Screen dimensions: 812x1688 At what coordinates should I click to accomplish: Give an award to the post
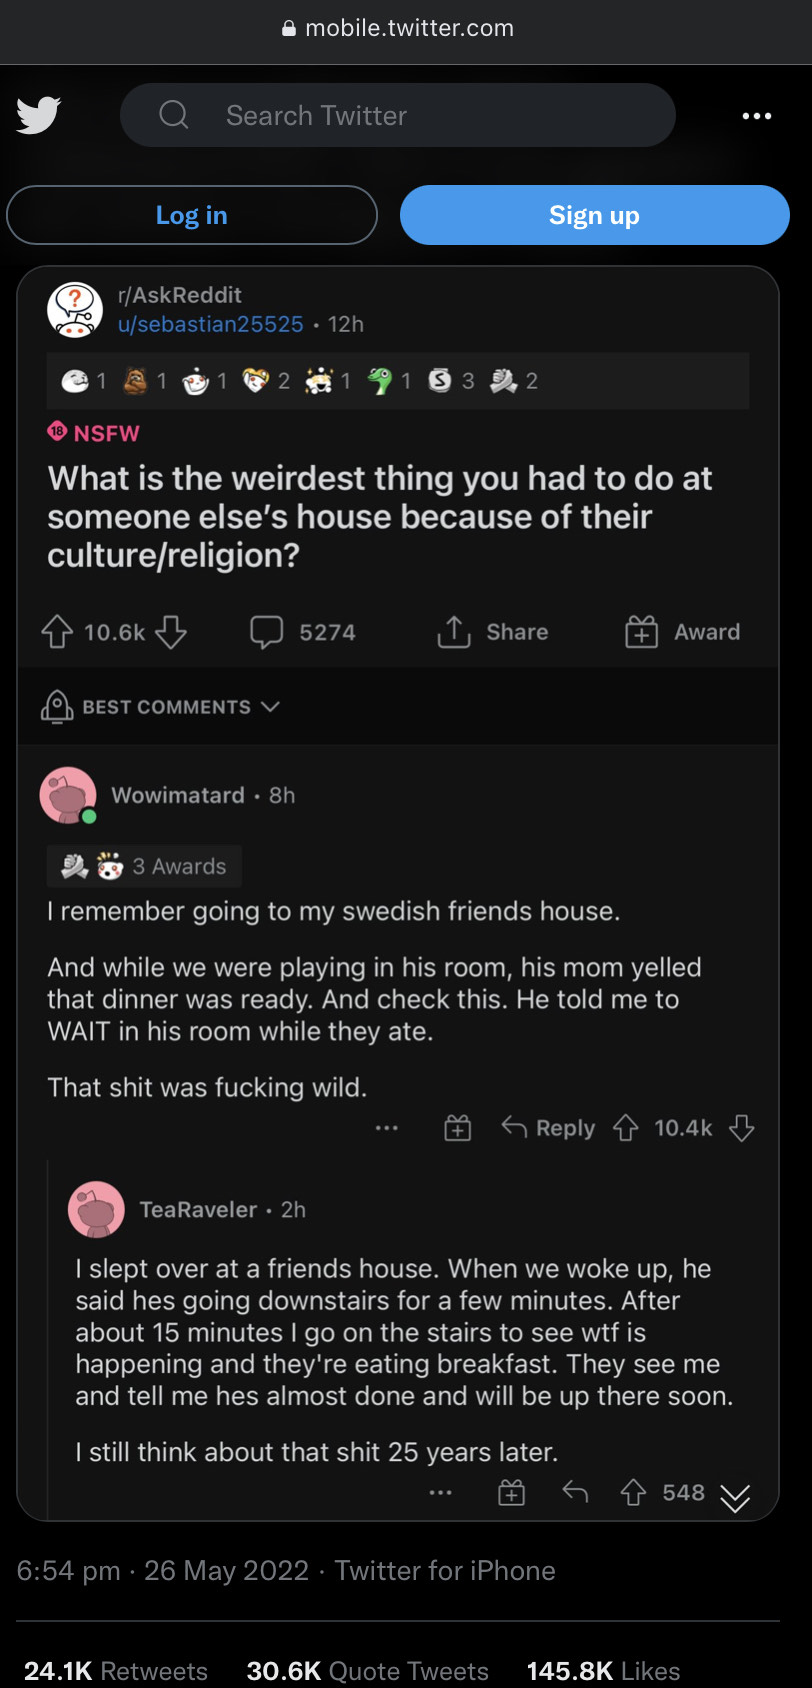[x=683, y=632]
